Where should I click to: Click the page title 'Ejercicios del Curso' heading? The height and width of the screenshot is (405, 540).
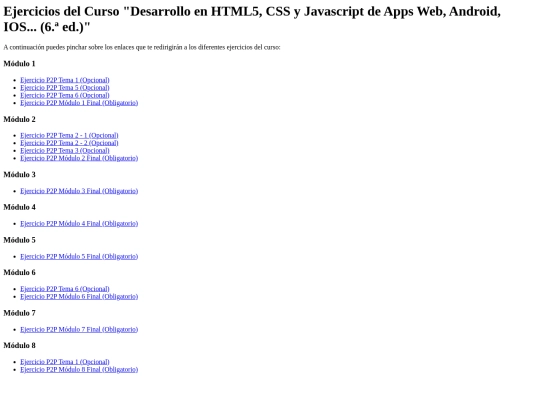pos(252,19)
